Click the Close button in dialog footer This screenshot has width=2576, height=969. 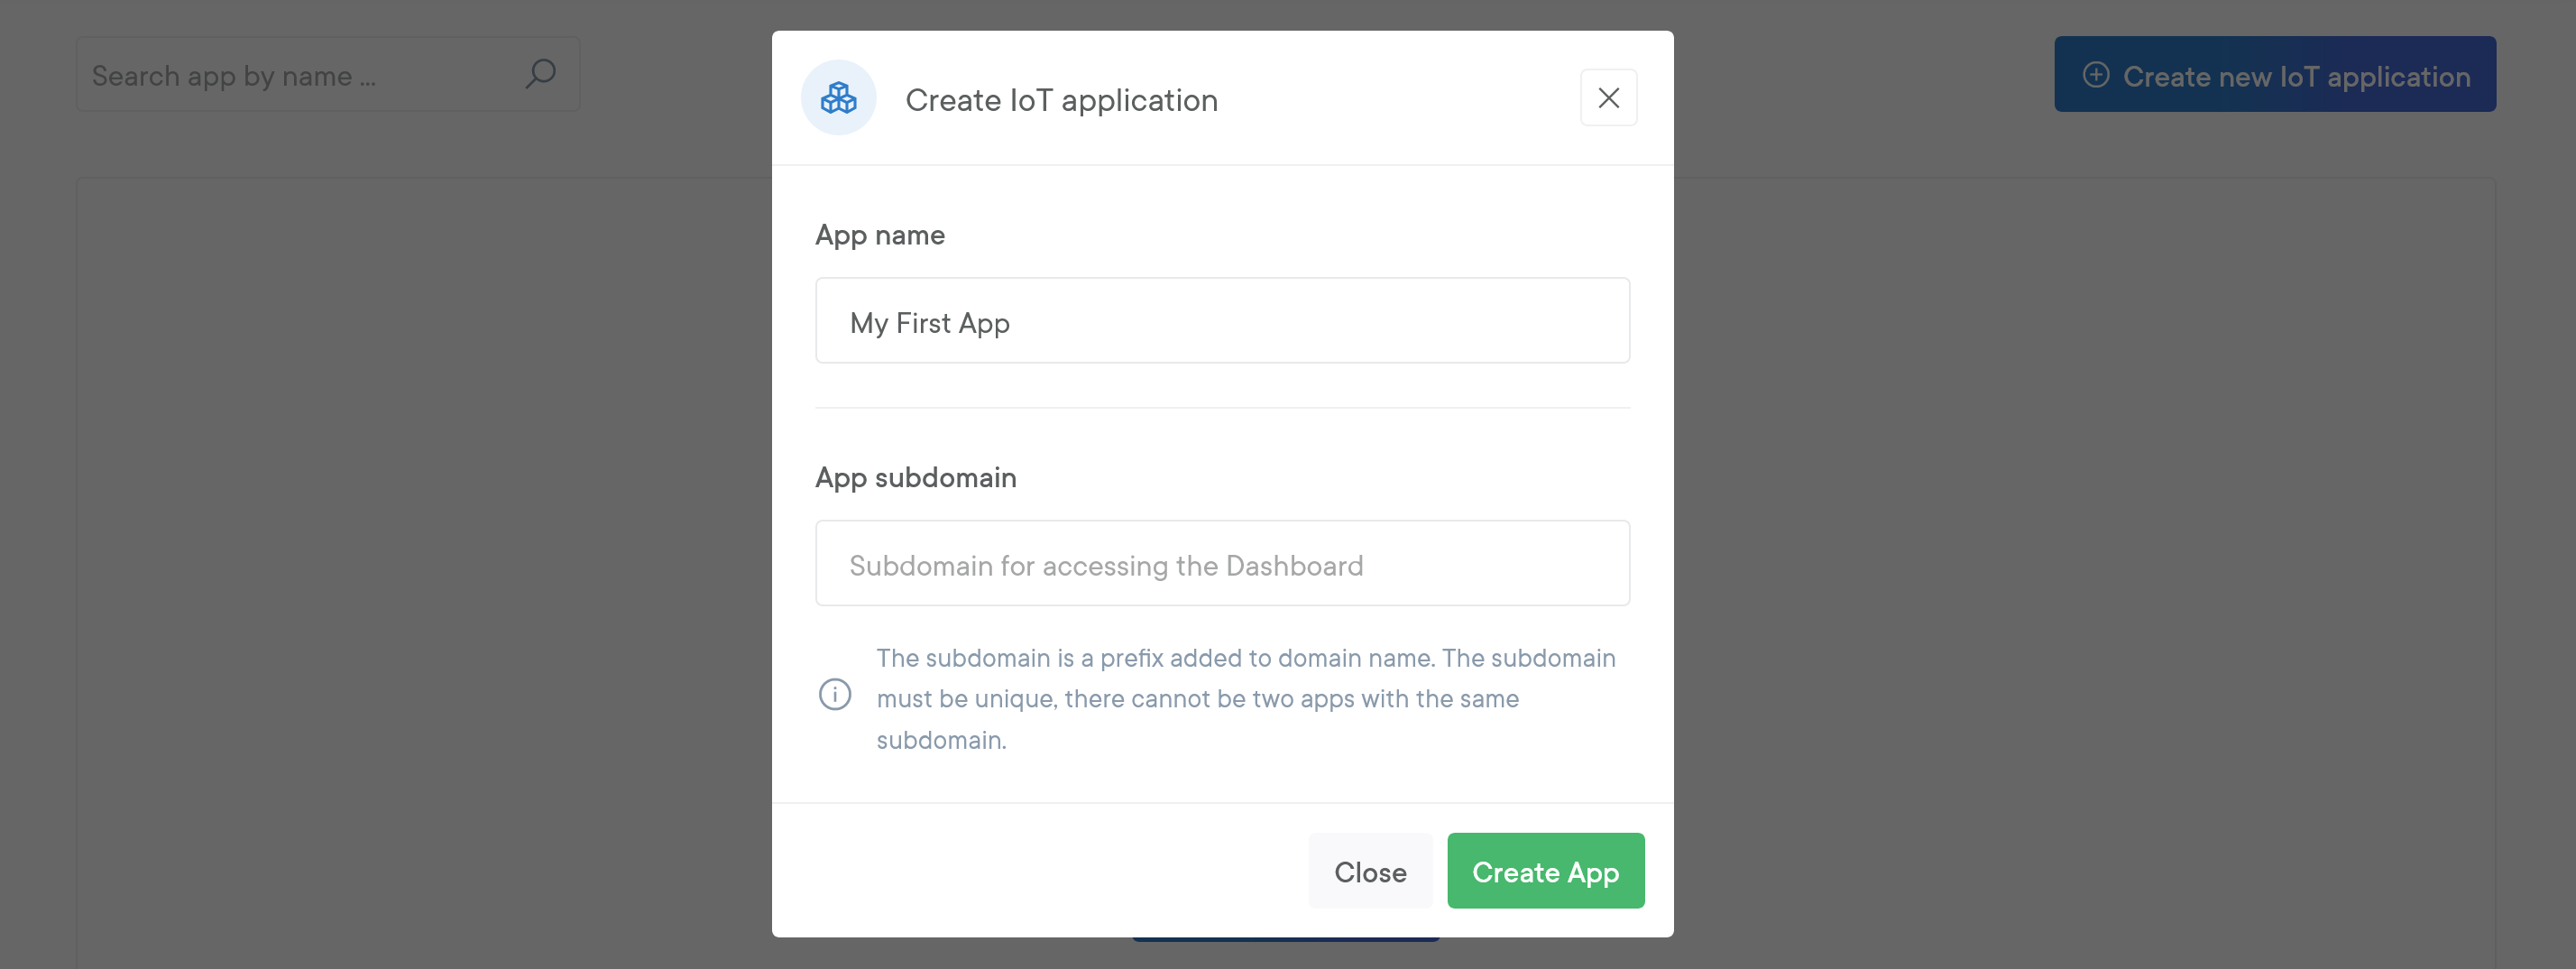point(1370,871)
